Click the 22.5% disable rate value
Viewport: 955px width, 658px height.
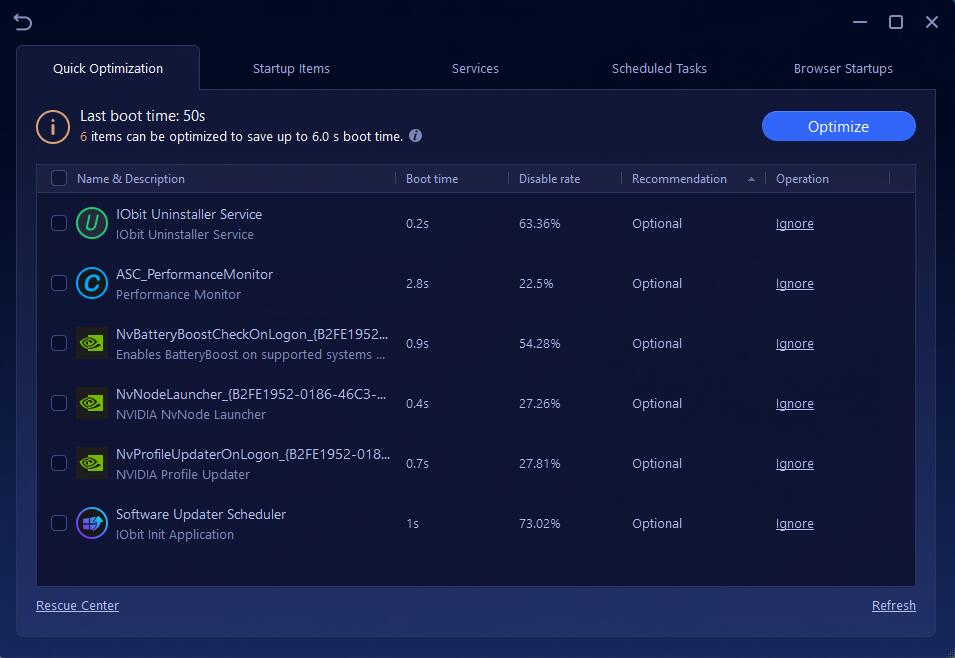coord(536,283)
